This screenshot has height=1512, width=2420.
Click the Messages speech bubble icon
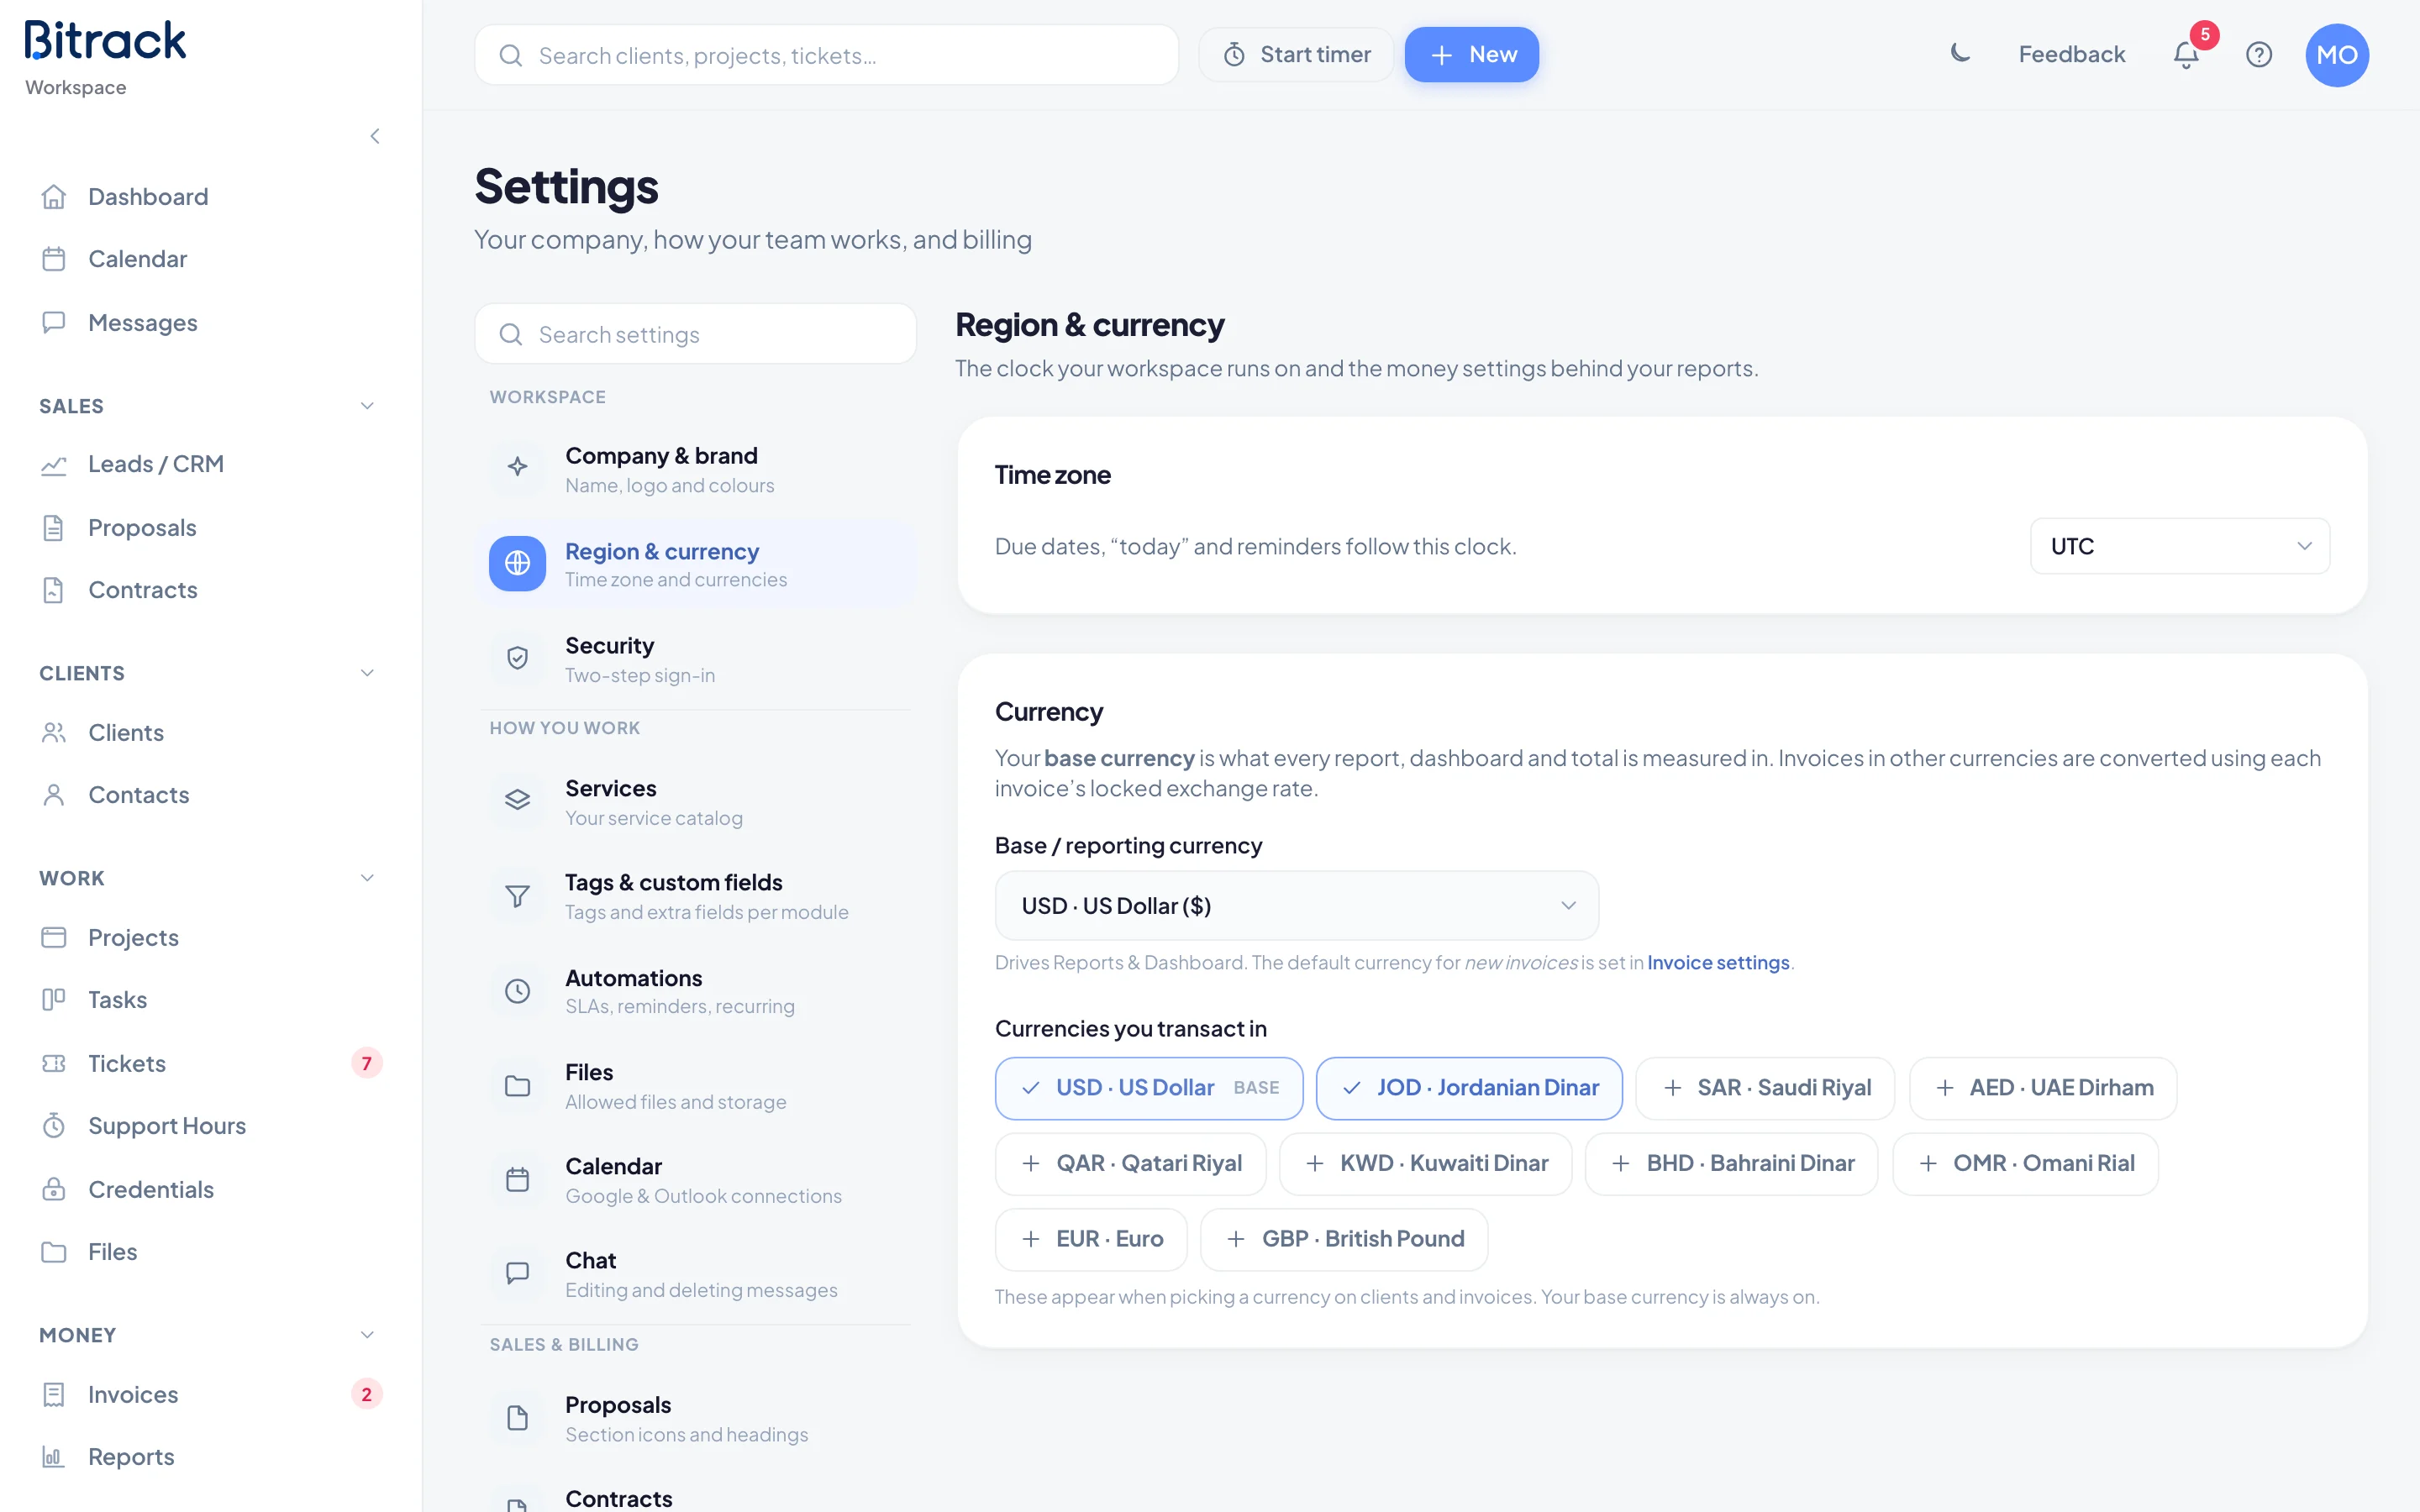click(54, 322)
